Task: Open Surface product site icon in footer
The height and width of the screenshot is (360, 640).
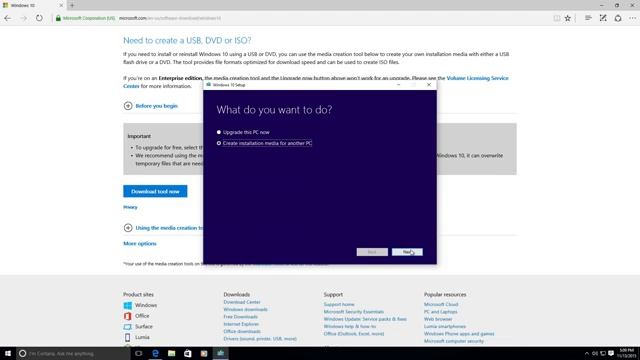Action: (127, 327)
